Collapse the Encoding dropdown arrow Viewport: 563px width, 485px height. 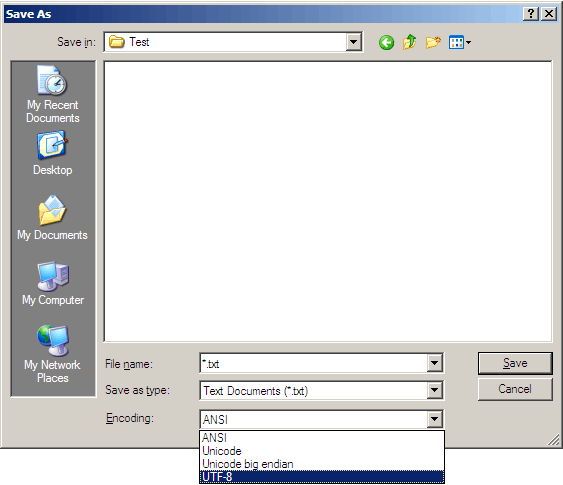(x=434, y=419)
